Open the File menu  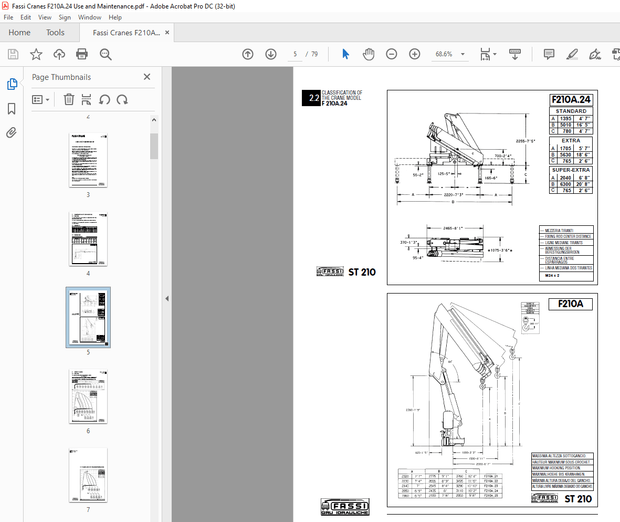point(8,17)
